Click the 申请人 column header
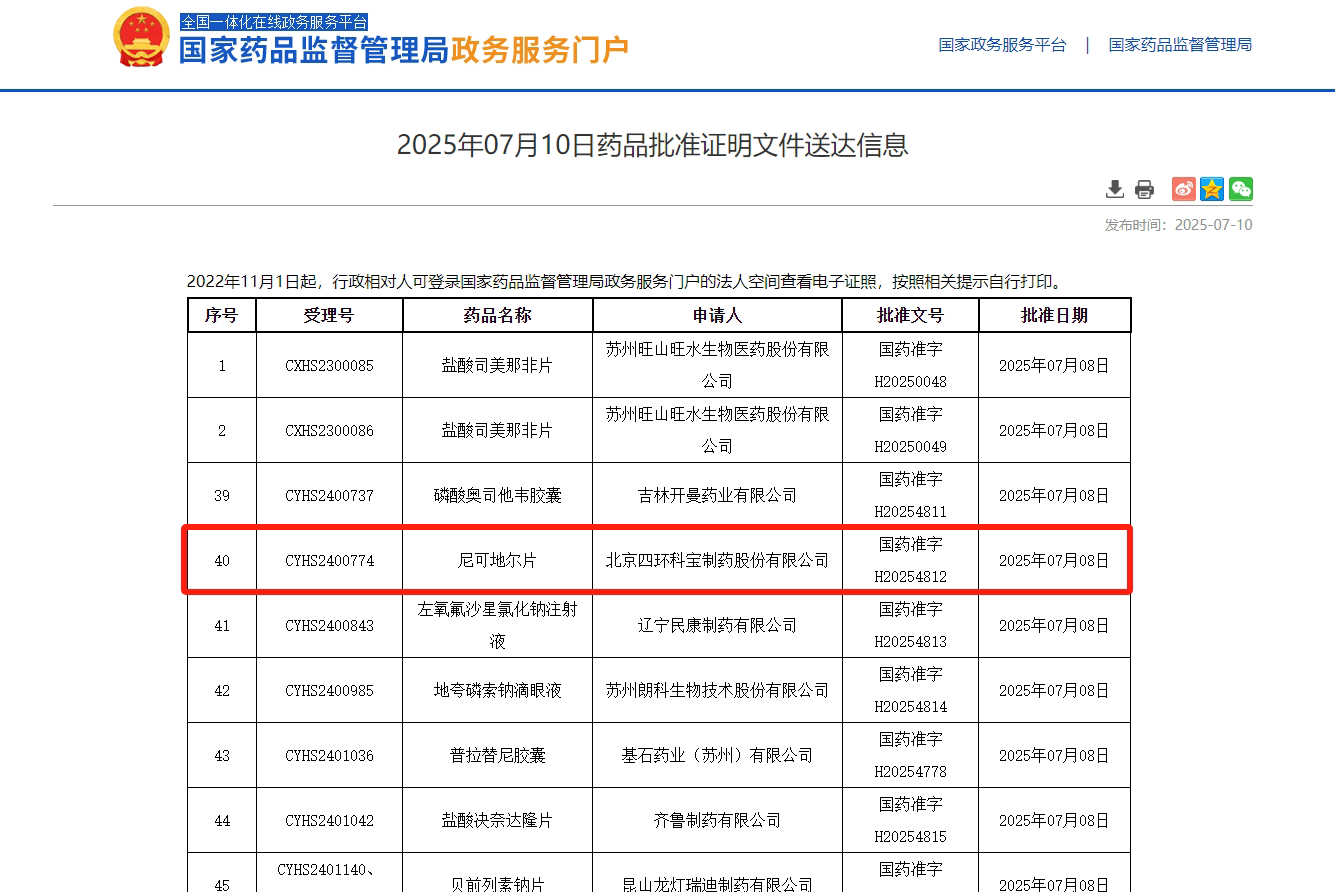This screenshot has height=892, width=1335. 717,315
